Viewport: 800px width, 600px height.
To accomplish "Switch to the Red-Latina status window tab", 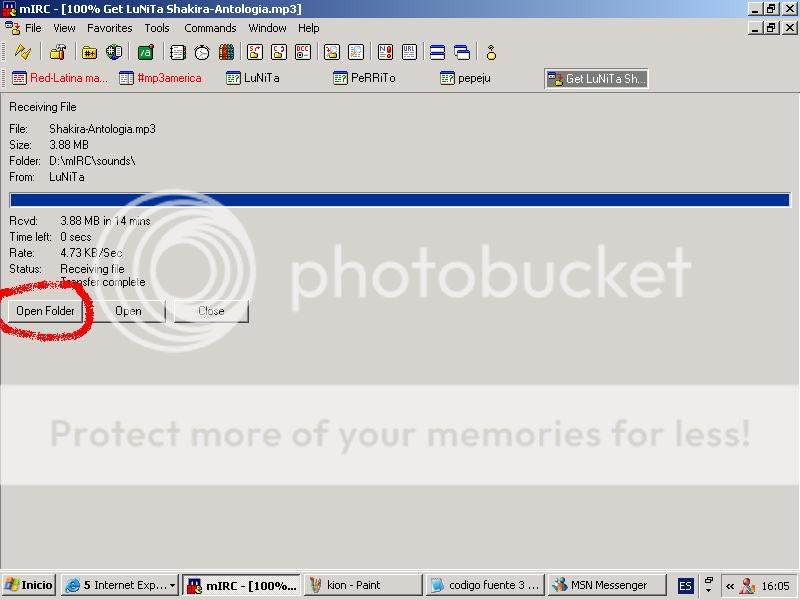I will click(60, 78).
